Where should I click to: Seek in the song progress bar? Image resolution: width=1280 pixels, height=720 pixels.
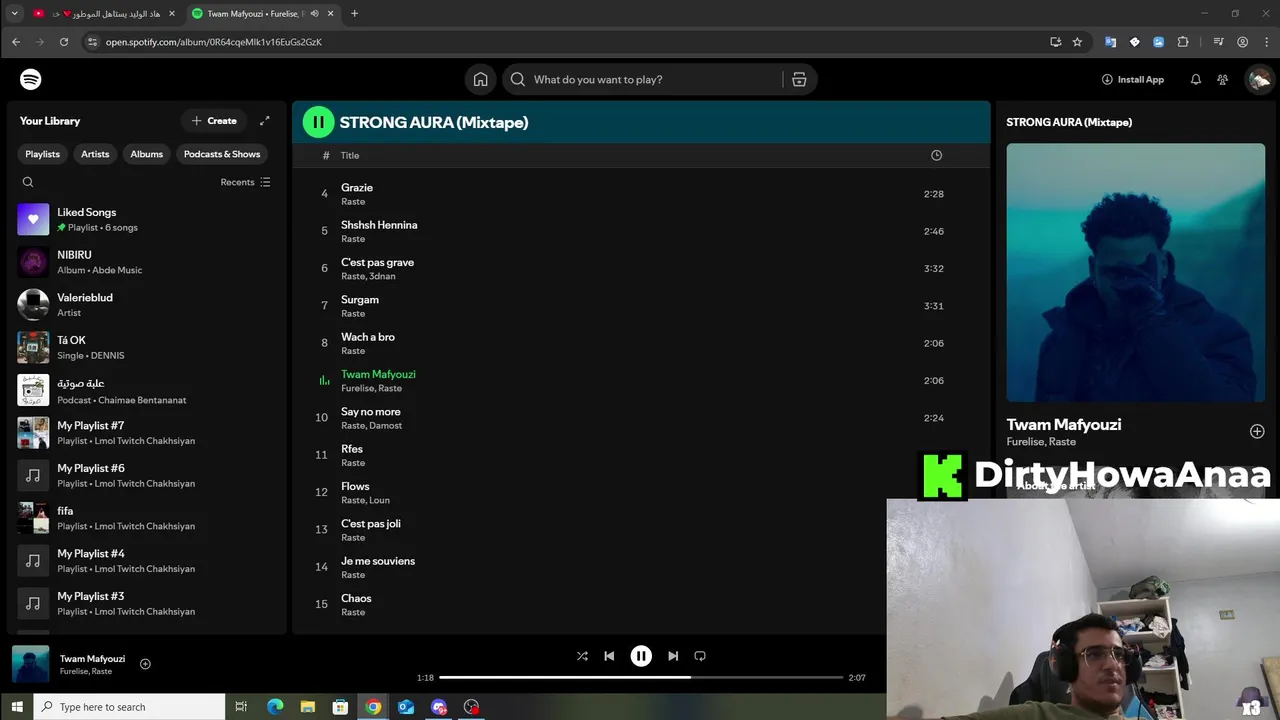[641, 677]
